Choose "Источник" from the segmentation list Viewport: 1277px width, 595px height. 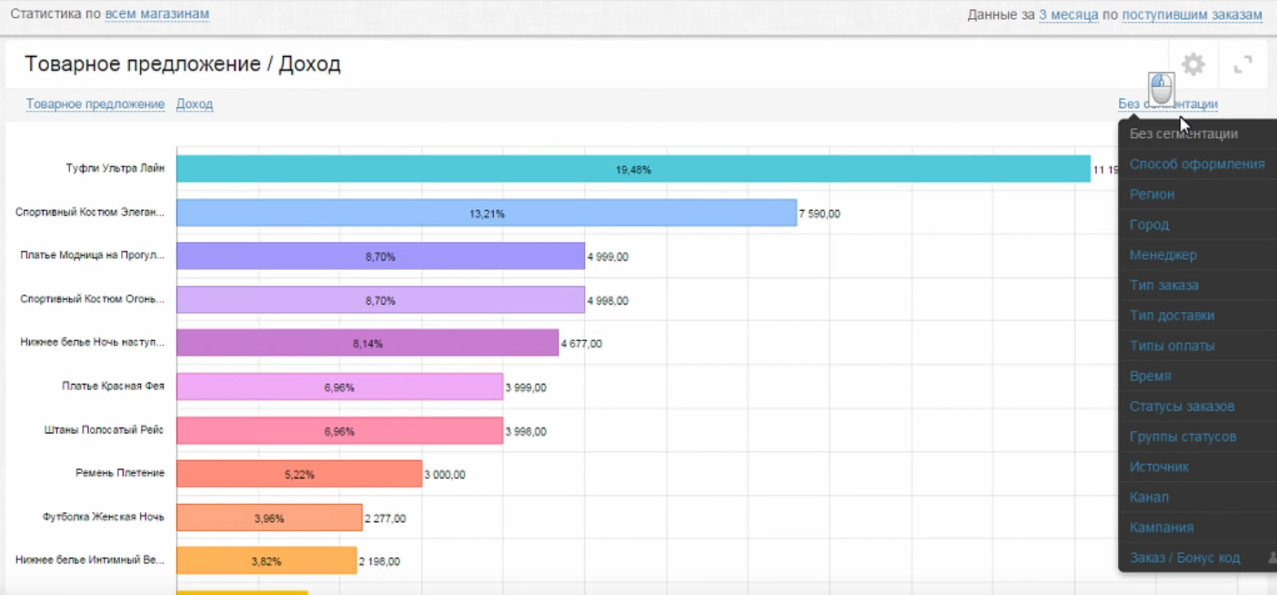1159,467
